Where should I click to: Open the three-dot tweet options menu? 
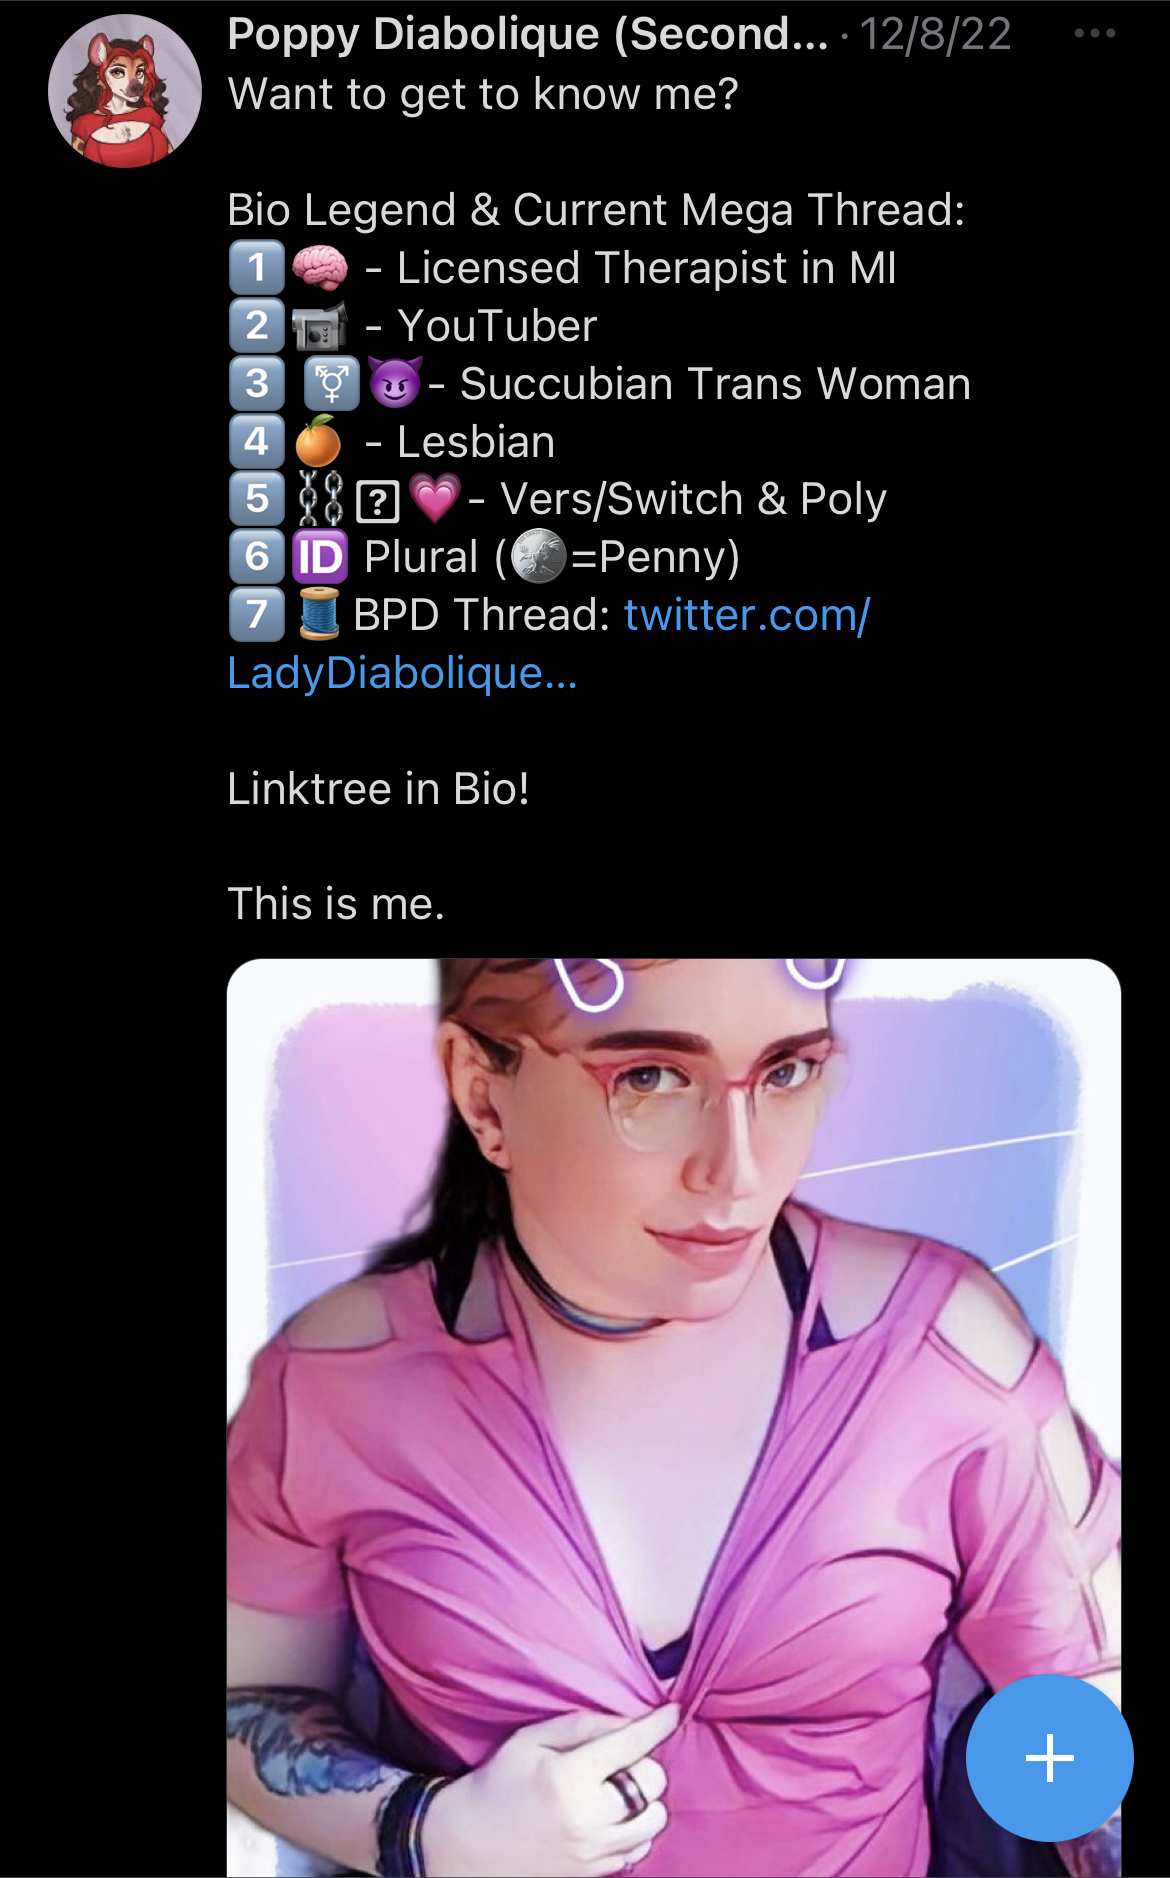point(1094,34)
